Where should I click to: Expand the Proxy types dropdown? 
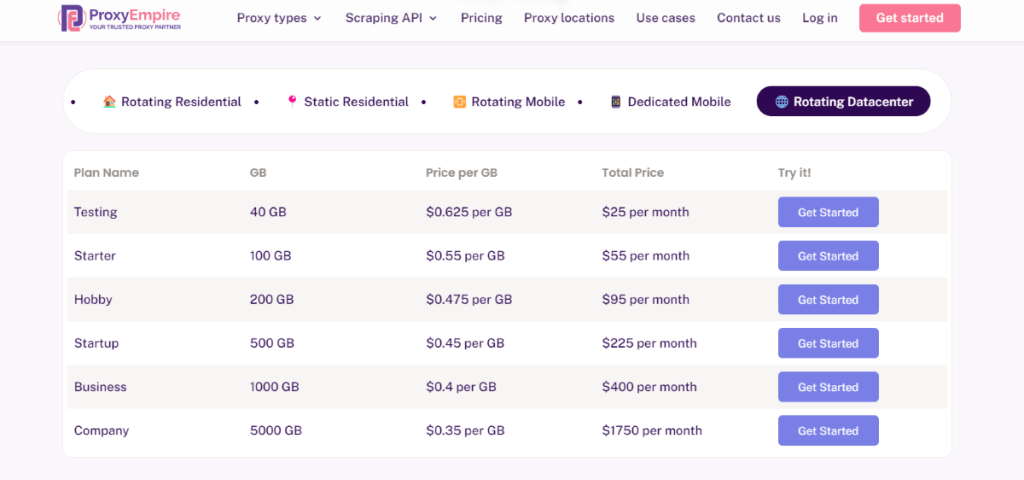tap(279, 18)
